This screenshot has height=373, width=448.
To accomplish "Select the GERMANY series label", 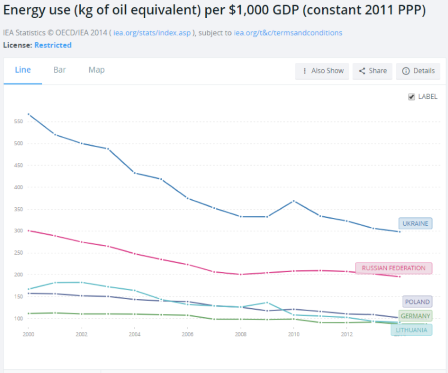I will point(415,316).
